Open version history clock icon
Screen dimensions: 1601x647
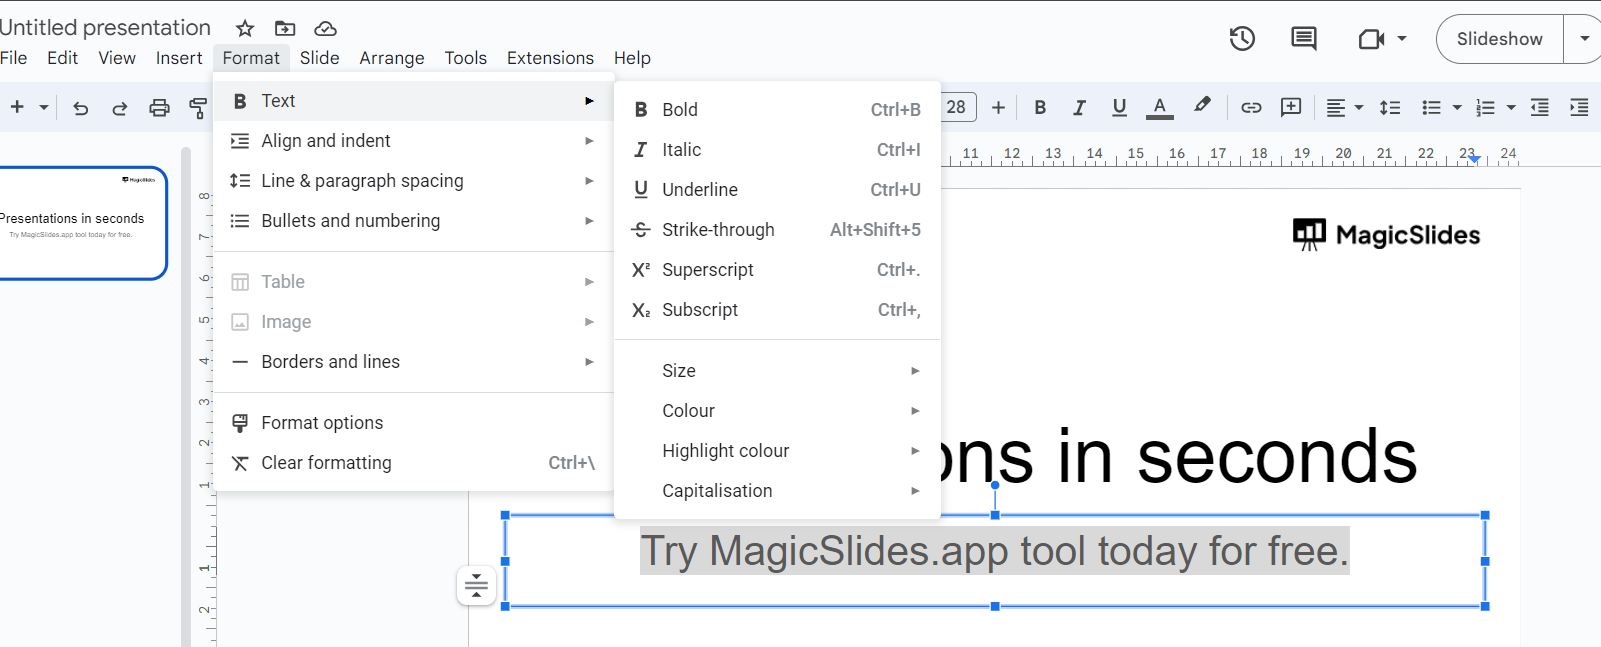click(1242, 39)
